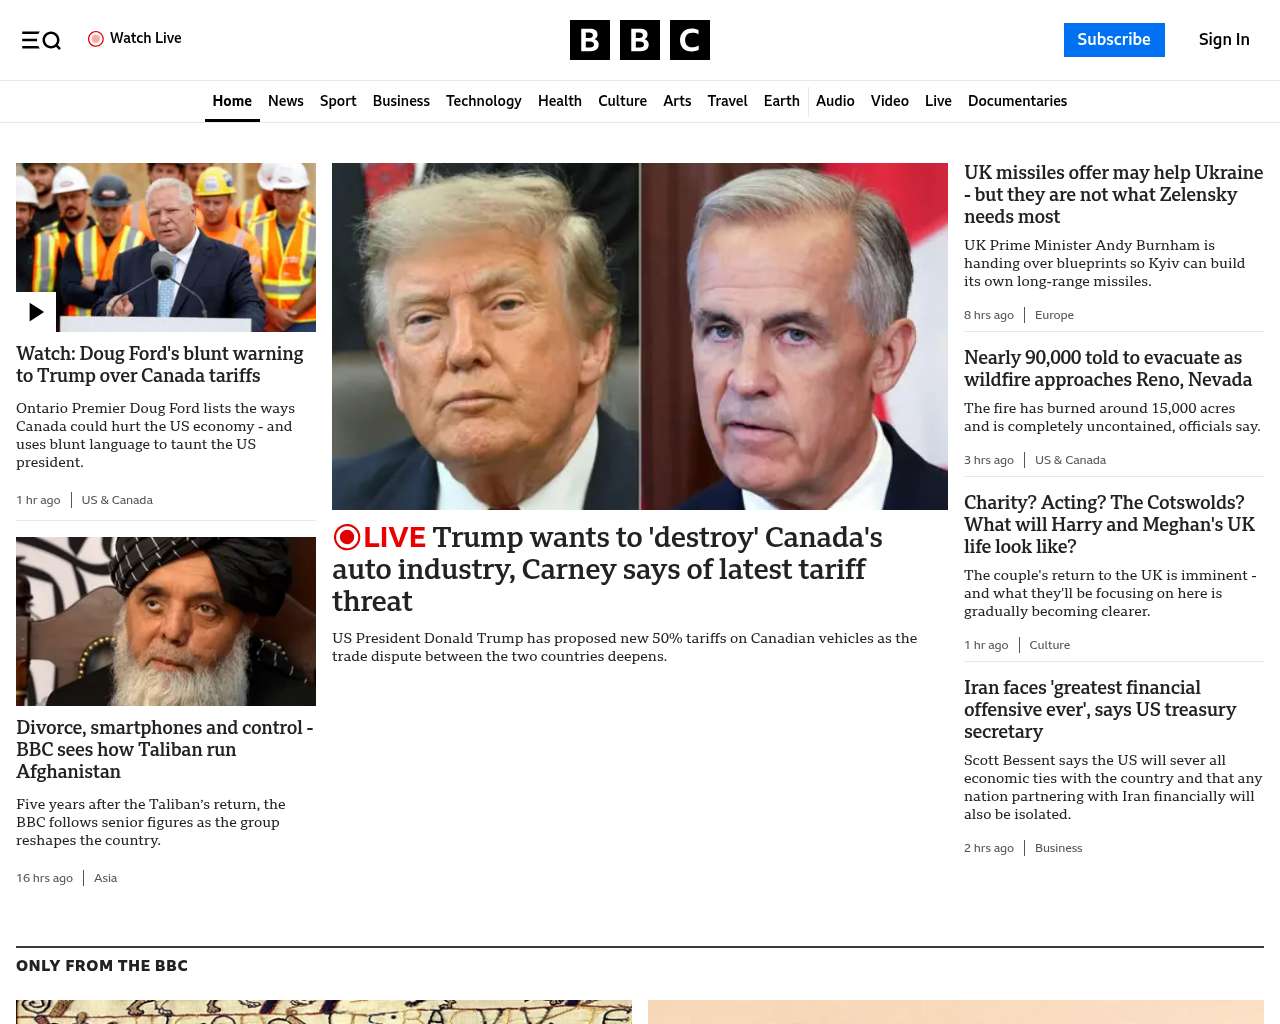Open the Trump 'destroy' Canada's auto industry headline
The height and width of the screenshot is (1024, 1280).
click(607, 569)
